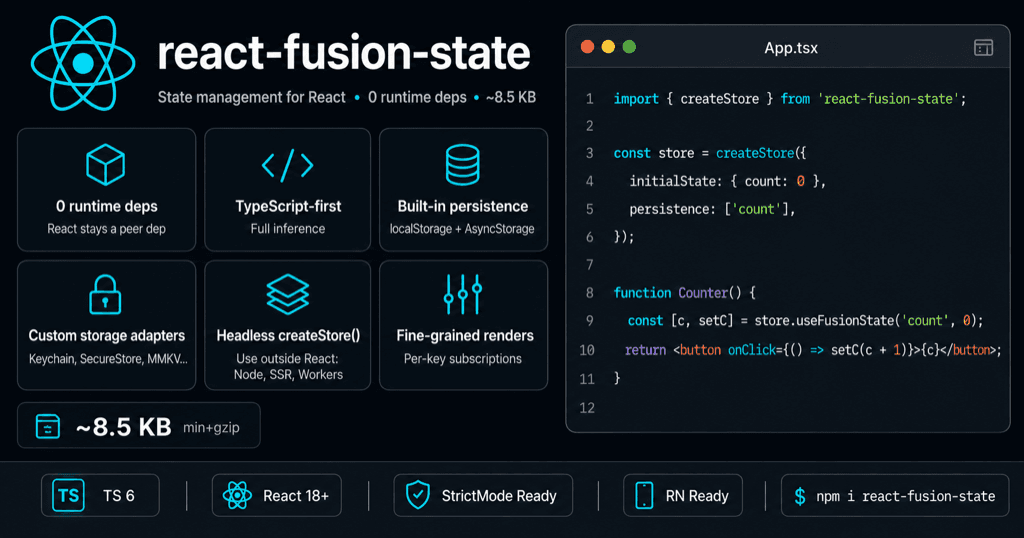The image size is (1024, 538).
Task: Click the red close dot of App.tsx window
Action: pos(587,47)
